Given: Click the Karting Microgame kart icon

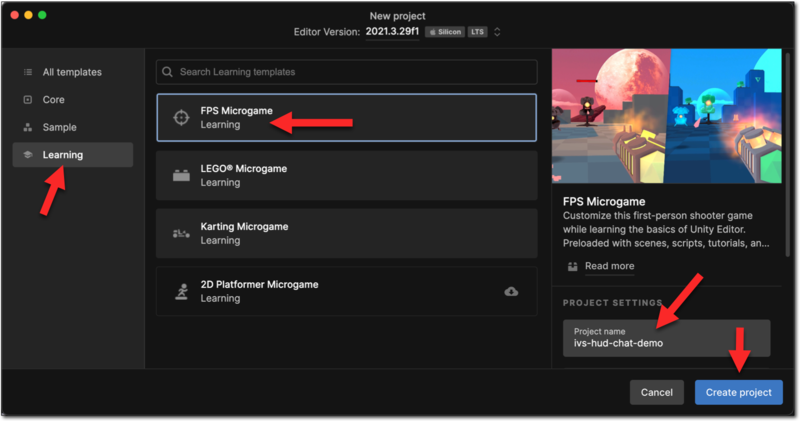Looking at the screenshot, I should 181,233.
